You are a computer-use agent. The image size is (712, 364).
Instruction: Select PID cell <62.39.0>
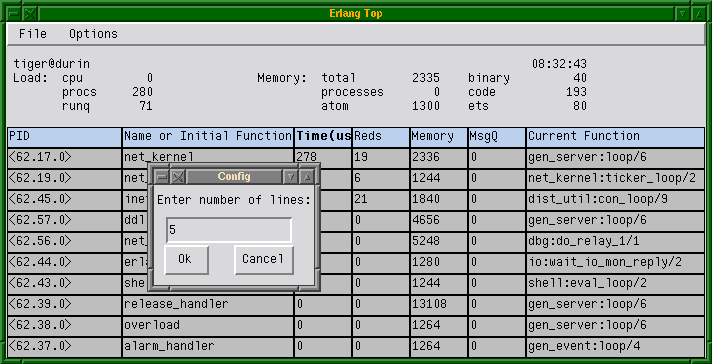click(64, 305)
